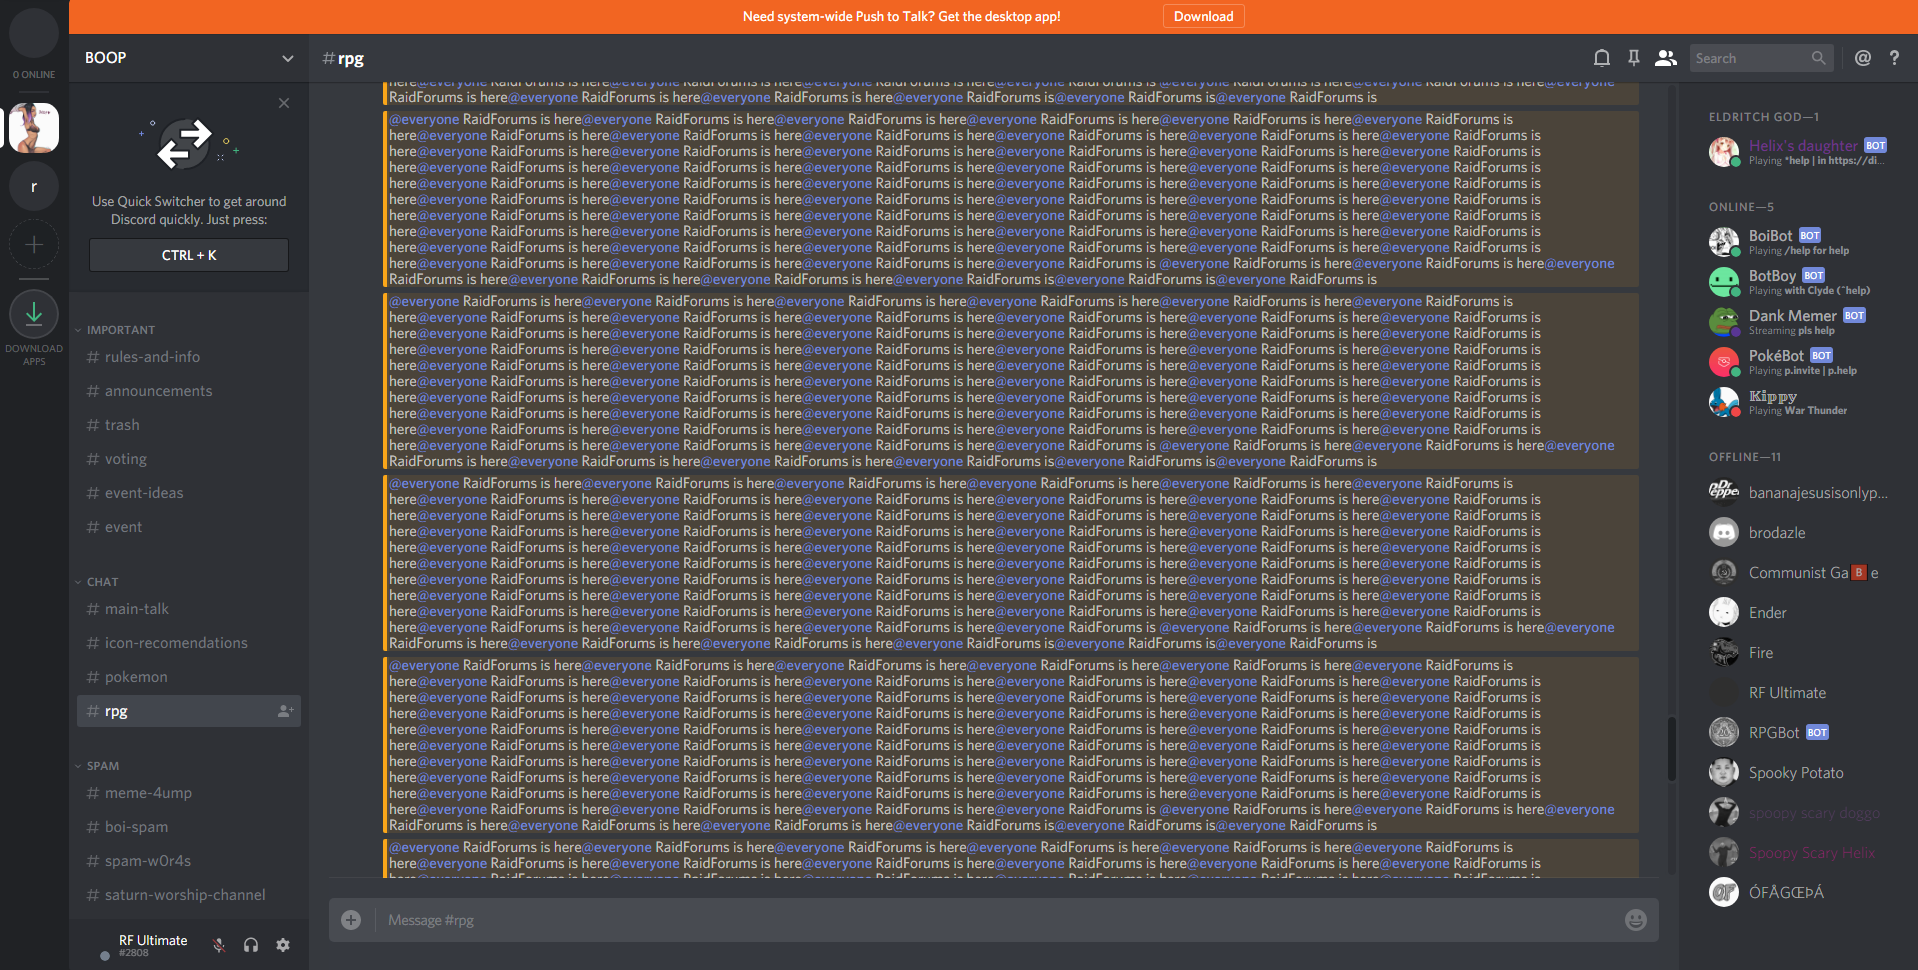The image size is (1918, 970).
Task: Click the Download desktop app button
Action: (1203, 16)
